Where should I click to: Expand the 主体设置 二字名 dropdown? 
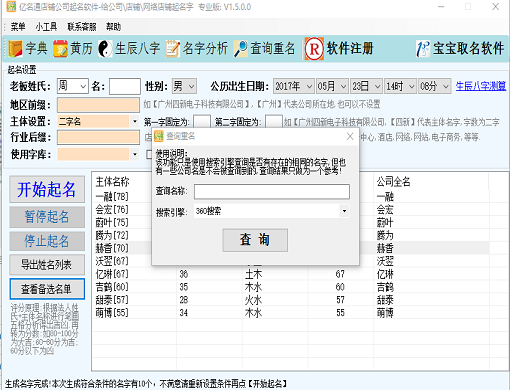point(135,121)
